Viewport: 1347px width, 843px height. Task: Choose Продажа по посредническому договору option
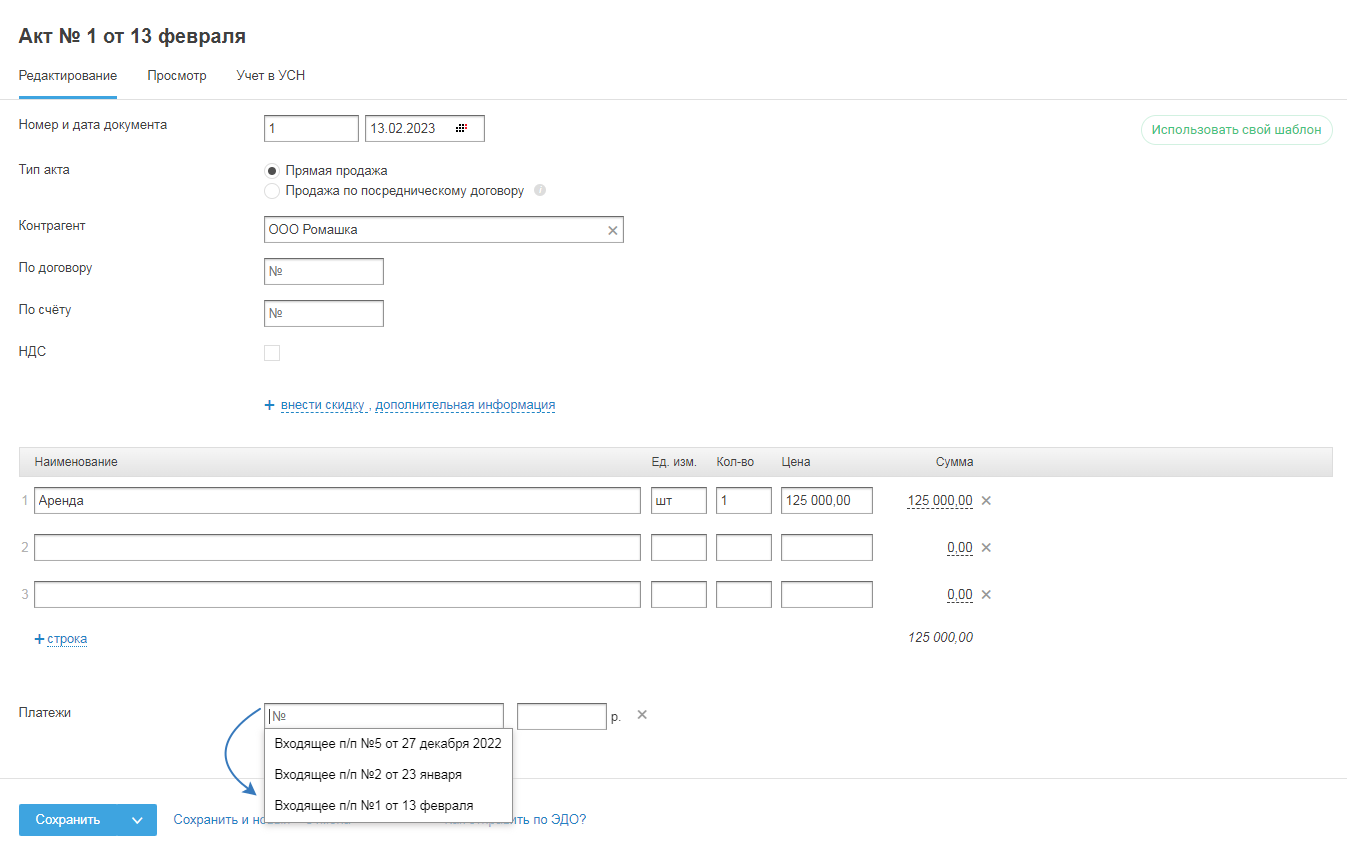pos(272,190)
